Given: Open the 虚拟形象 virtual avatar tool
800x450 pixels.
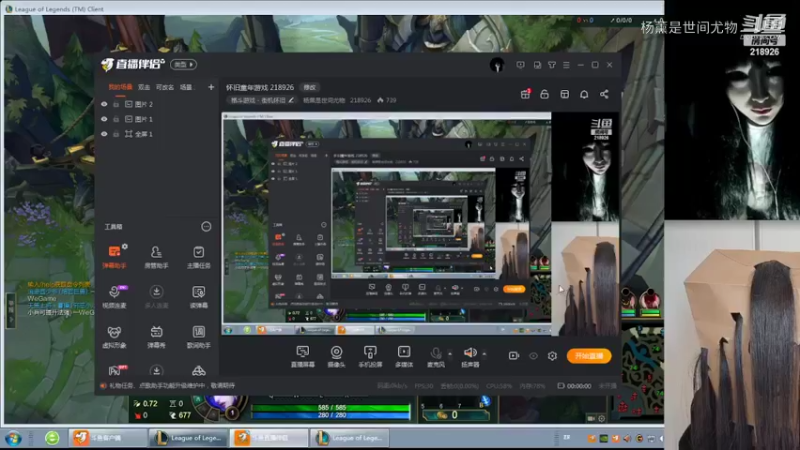Looking at the screenshot, I should pyautogui.click(x=114, y=337).
